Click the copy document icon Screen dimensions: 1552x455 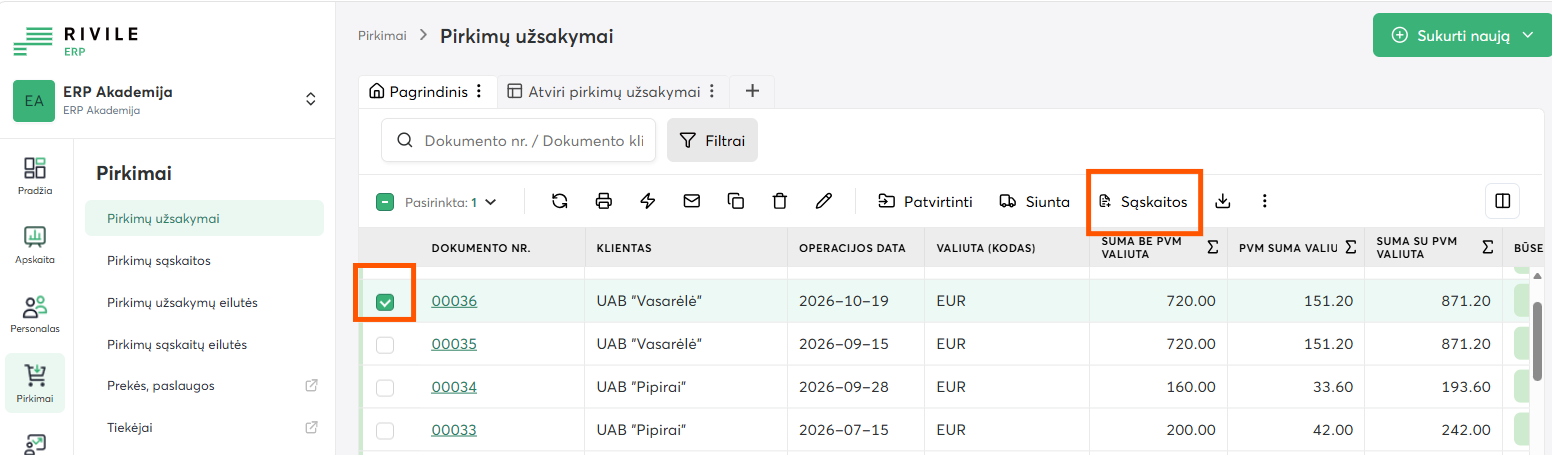pos(736,201)
